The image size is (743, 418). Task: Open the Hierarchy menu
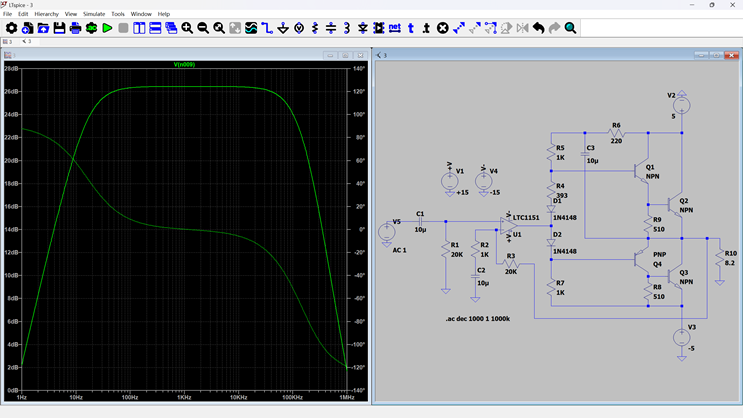pos(46,14)
